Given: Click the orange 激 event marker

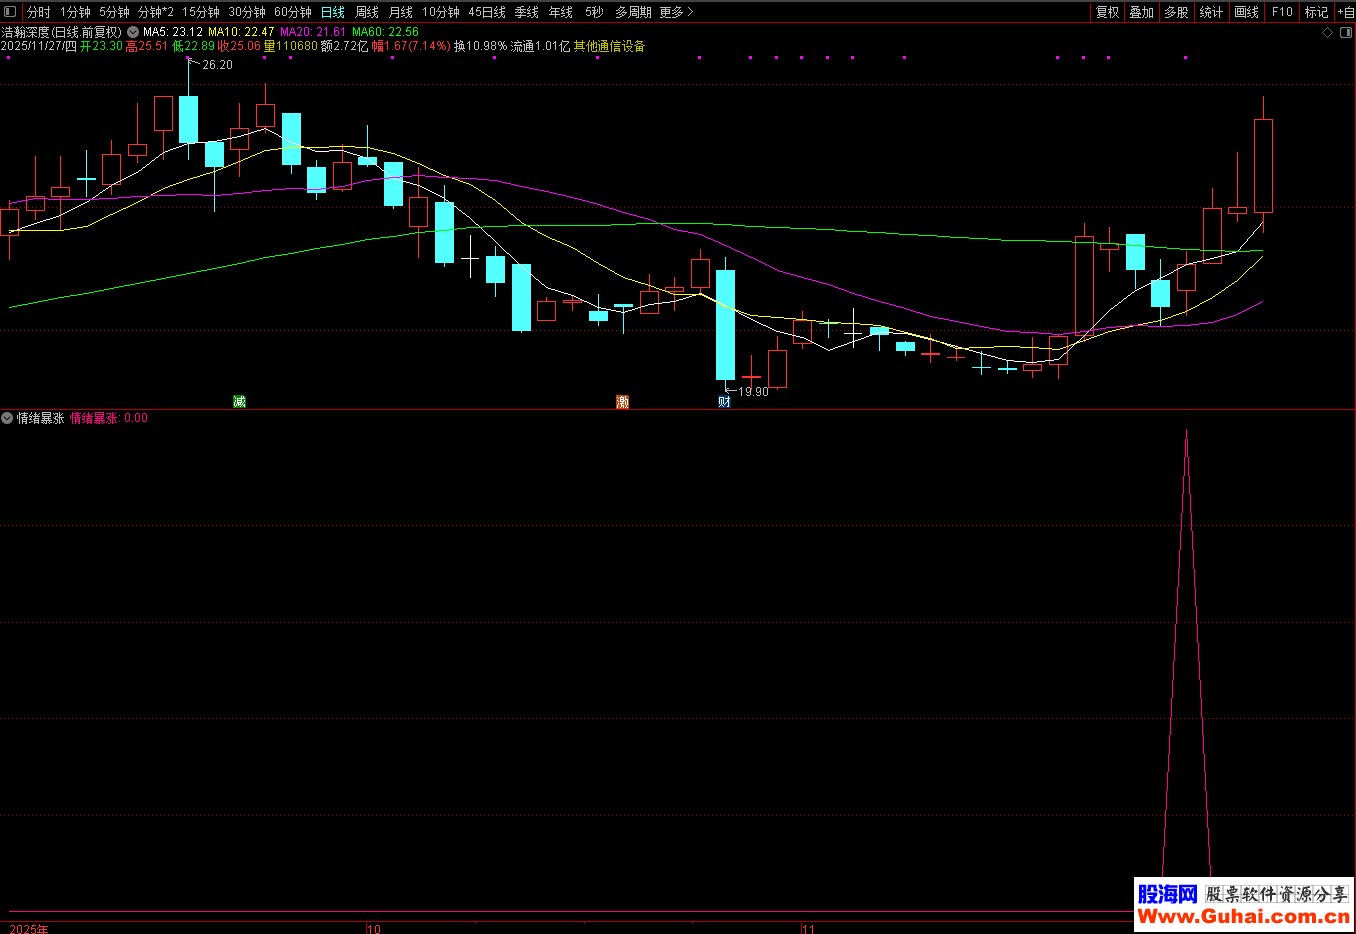Looking at the screenshot, I should [622, 402].
